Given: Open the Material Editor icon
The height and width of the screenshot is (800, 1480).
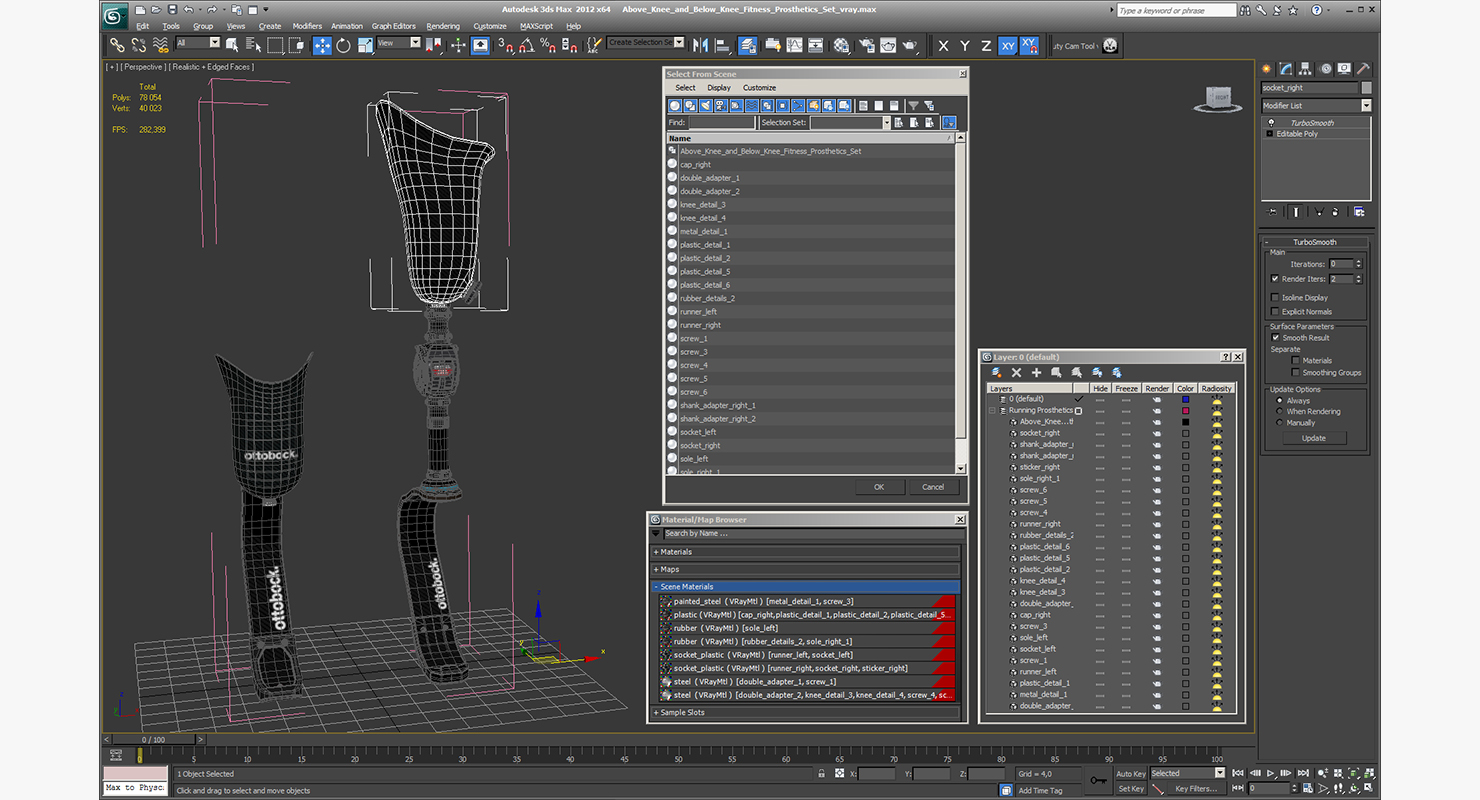Looking at the screenshot, I should (x=841, y=45).
